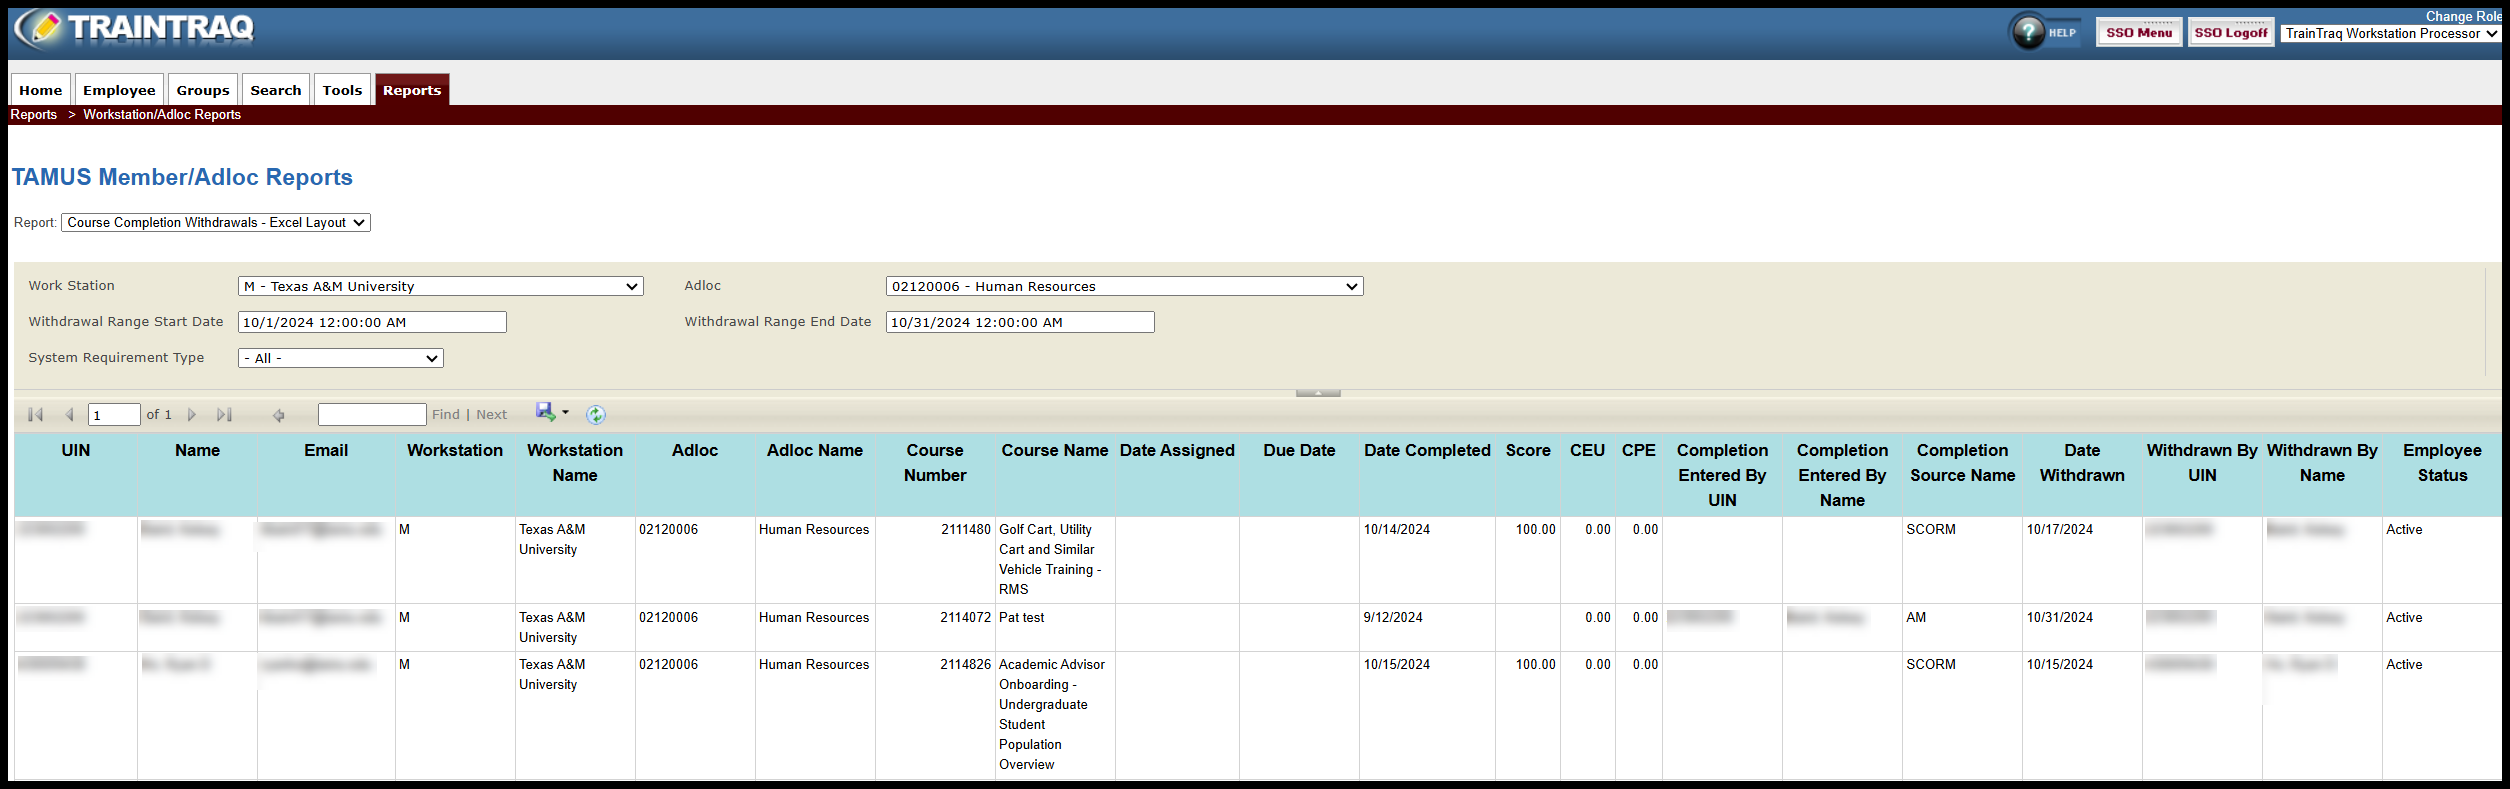Go to the first report page
2510x789 pixels.
(x=36, y=415)
